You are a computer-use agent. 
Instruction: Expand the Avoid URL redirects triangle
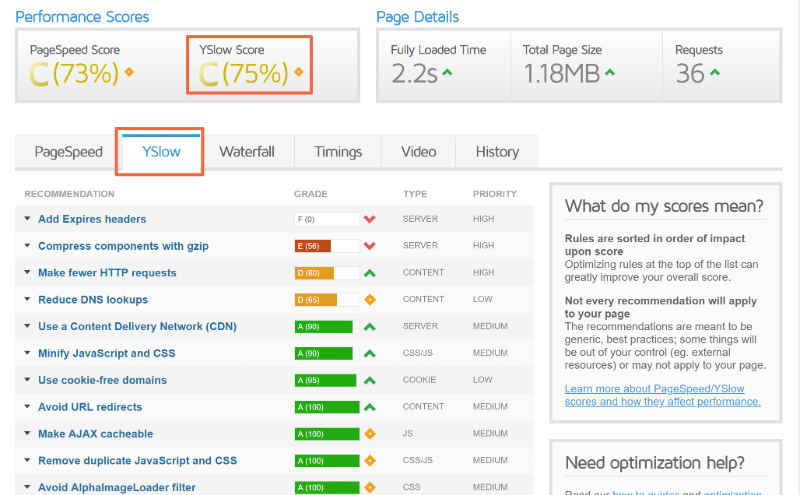(x=28, y=408)
